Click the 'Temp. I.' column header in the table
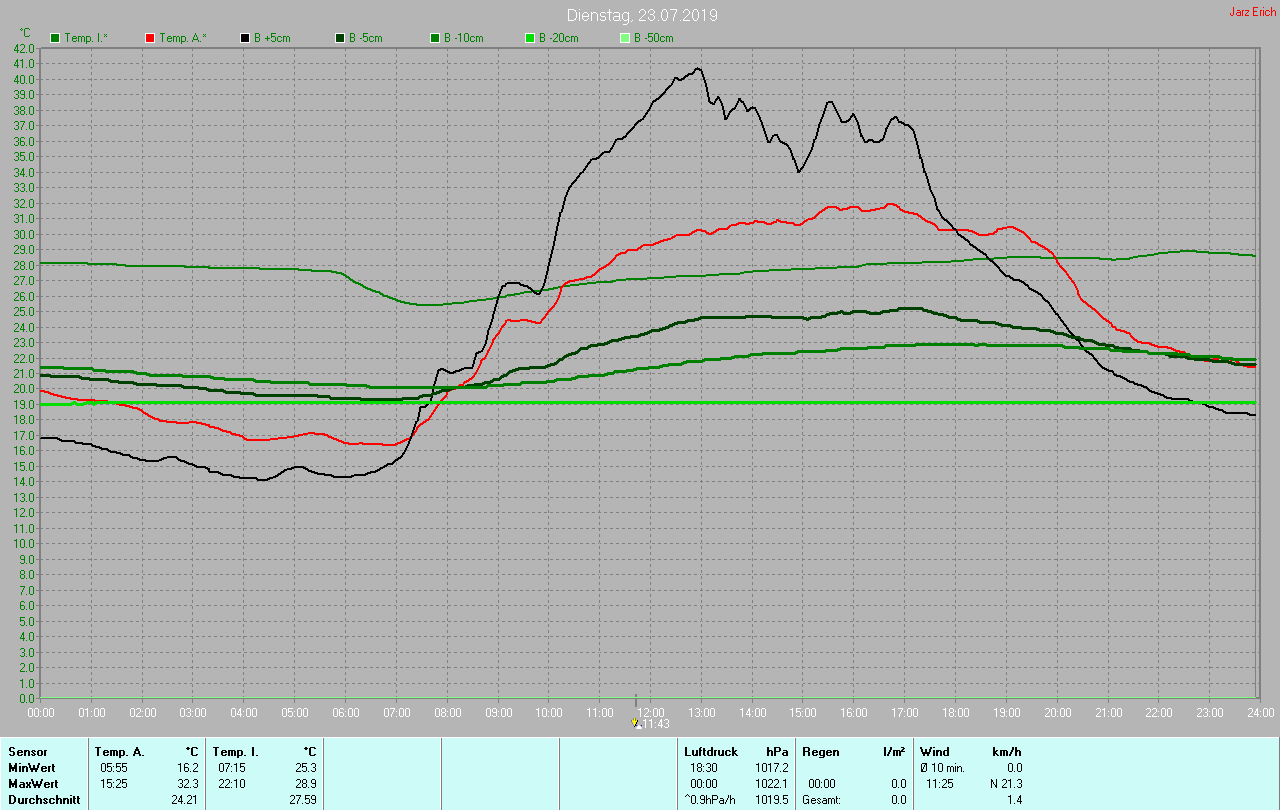 236,752
